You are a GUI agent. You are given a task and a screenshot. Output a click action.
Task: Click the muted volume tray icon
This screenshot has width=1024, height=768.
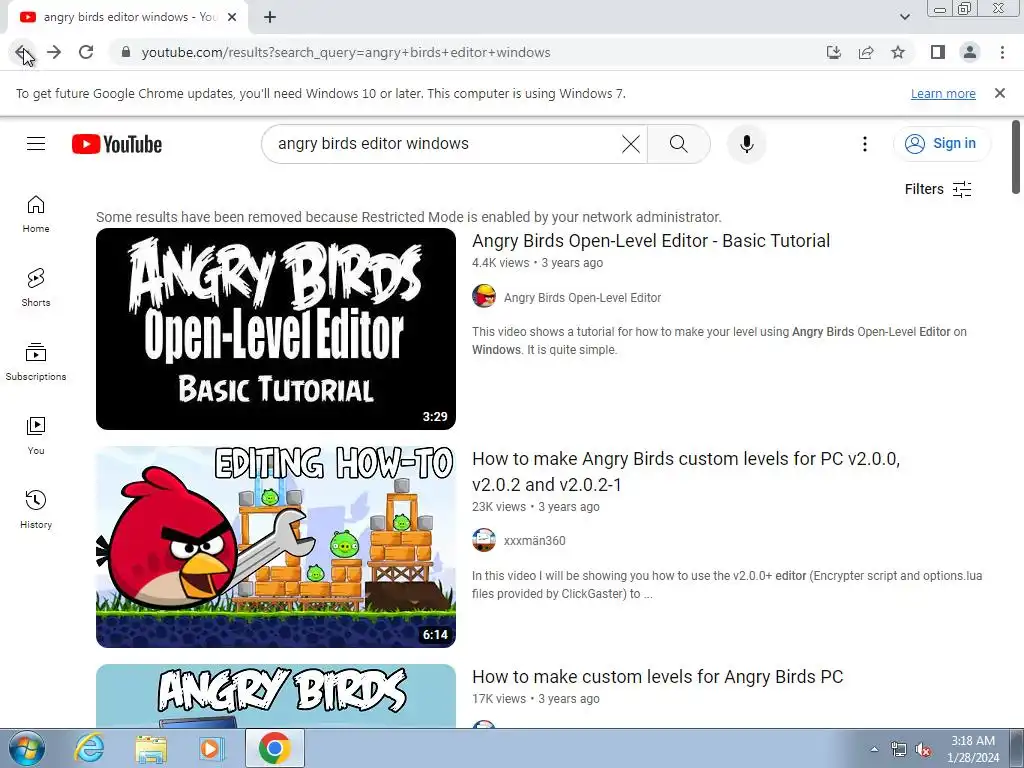923,749
